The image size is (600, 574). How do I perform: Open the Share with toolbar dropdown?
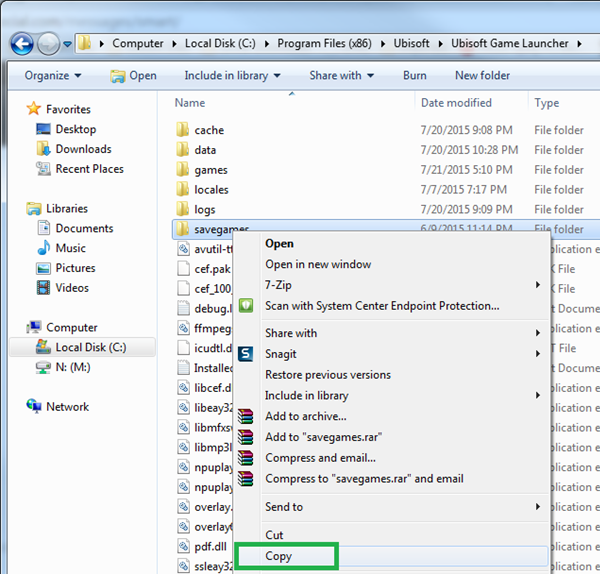click(x=341, y=75)
